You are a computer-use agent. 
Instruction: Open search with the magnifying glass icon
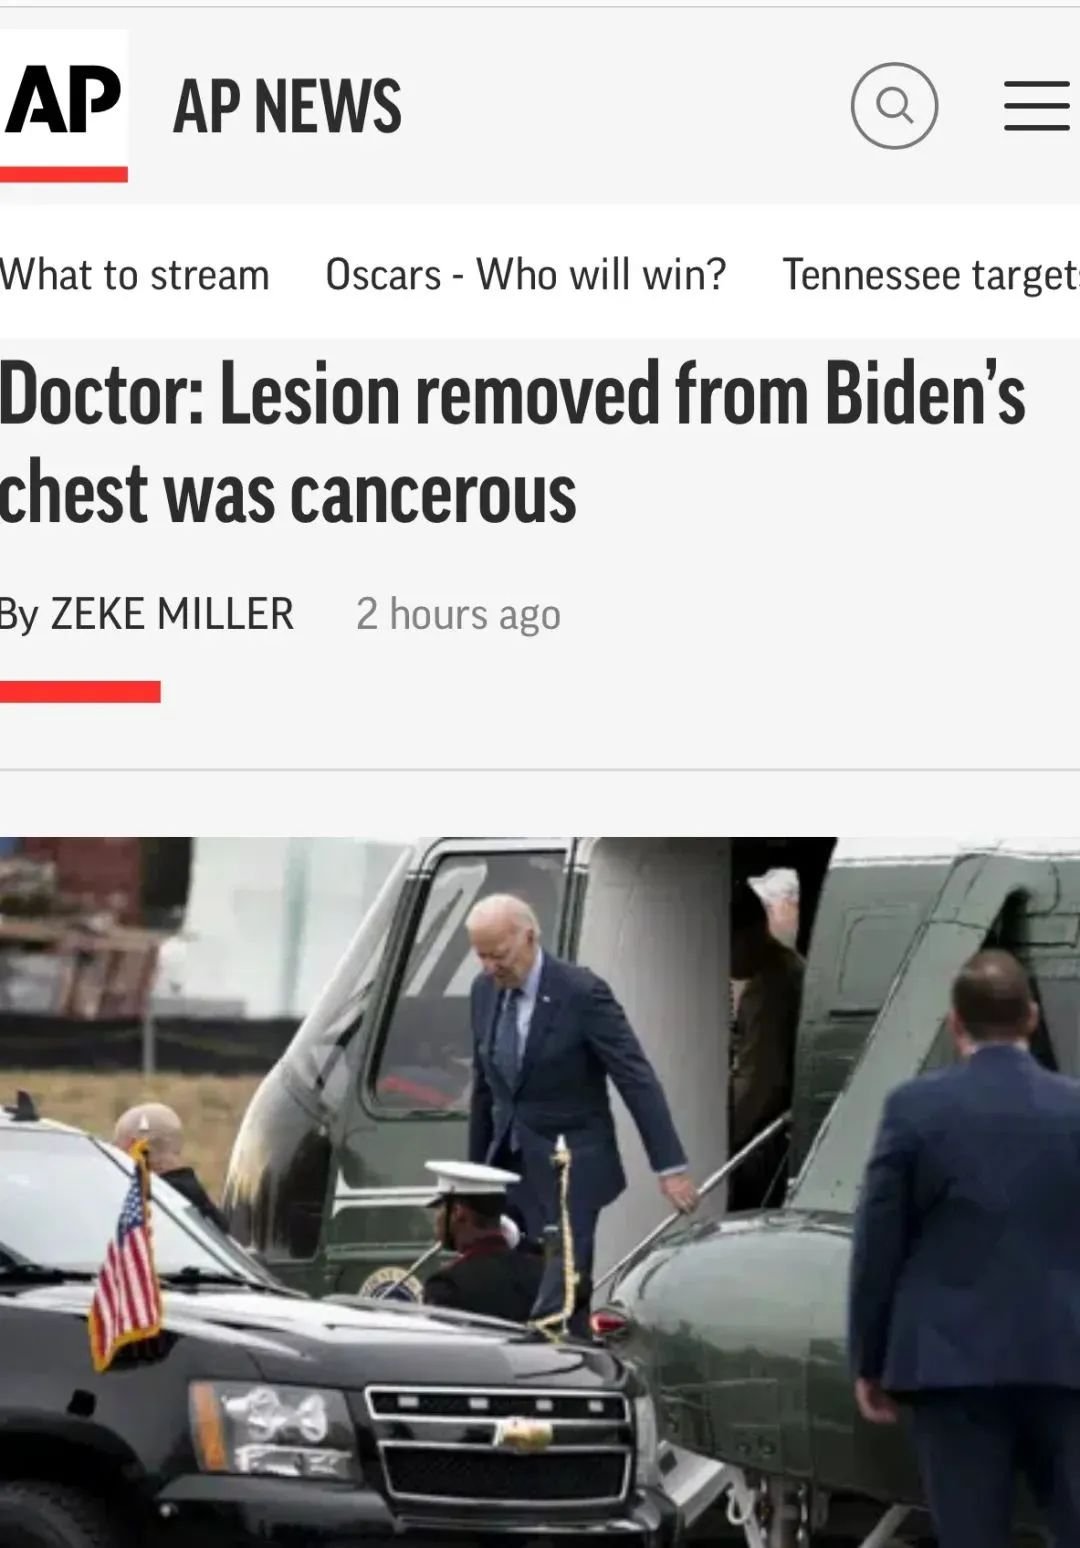[894, 106]
